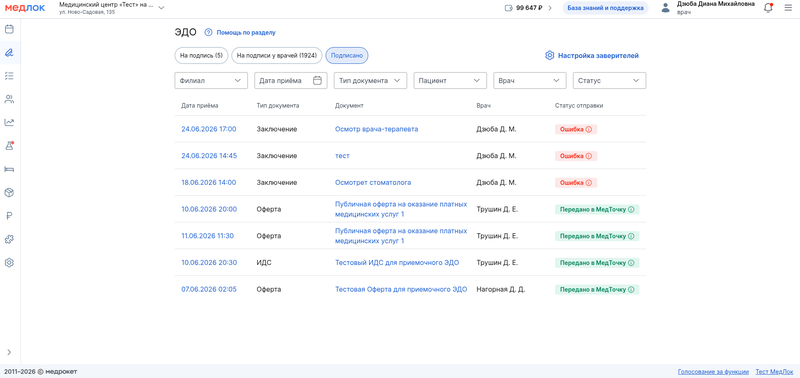Open the puzzle integrations sidebar icon
Screen dimensions: 800x378
[x=9, y=239]
